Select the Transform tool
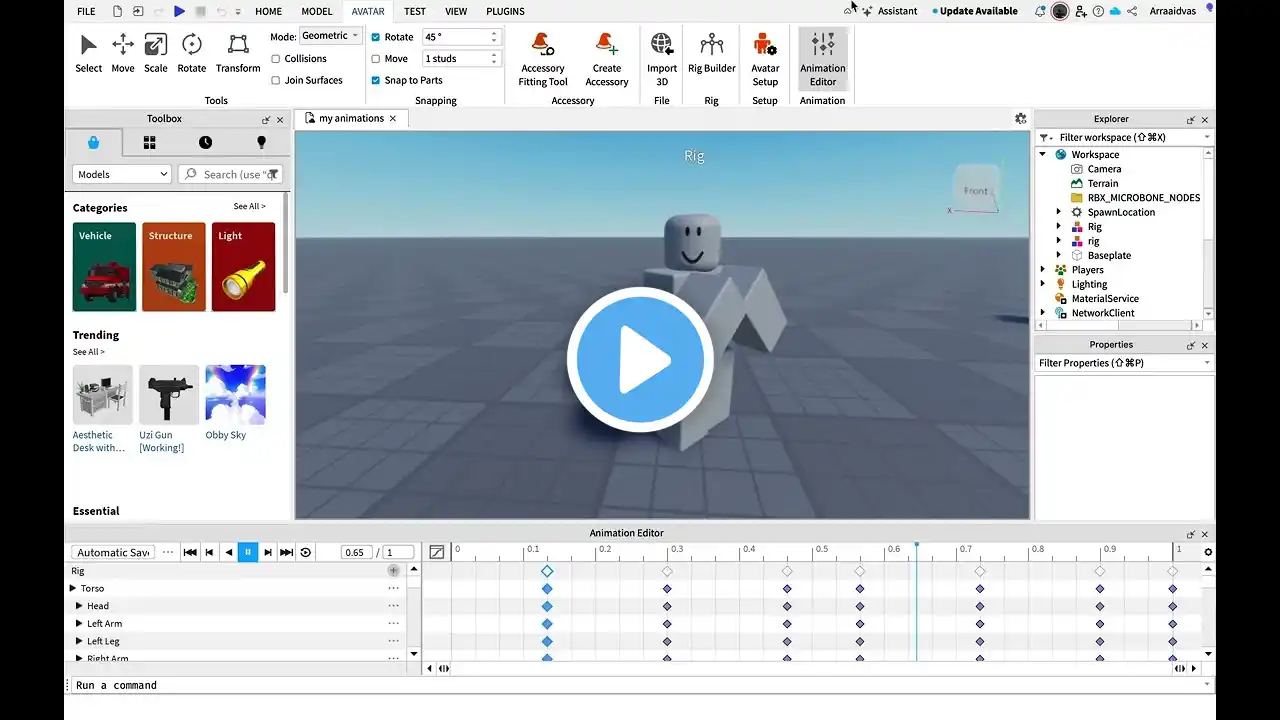1280x720 pixels. 238,53
